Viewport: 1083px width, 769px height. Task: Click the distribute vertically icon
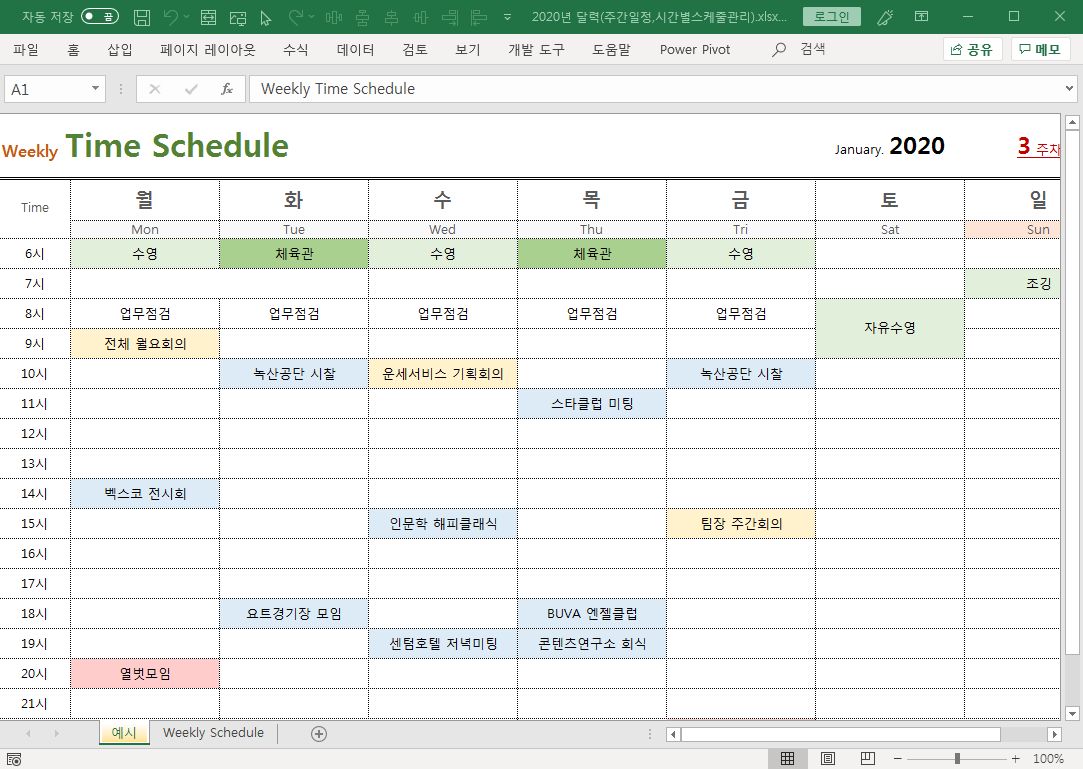point(363,17)
